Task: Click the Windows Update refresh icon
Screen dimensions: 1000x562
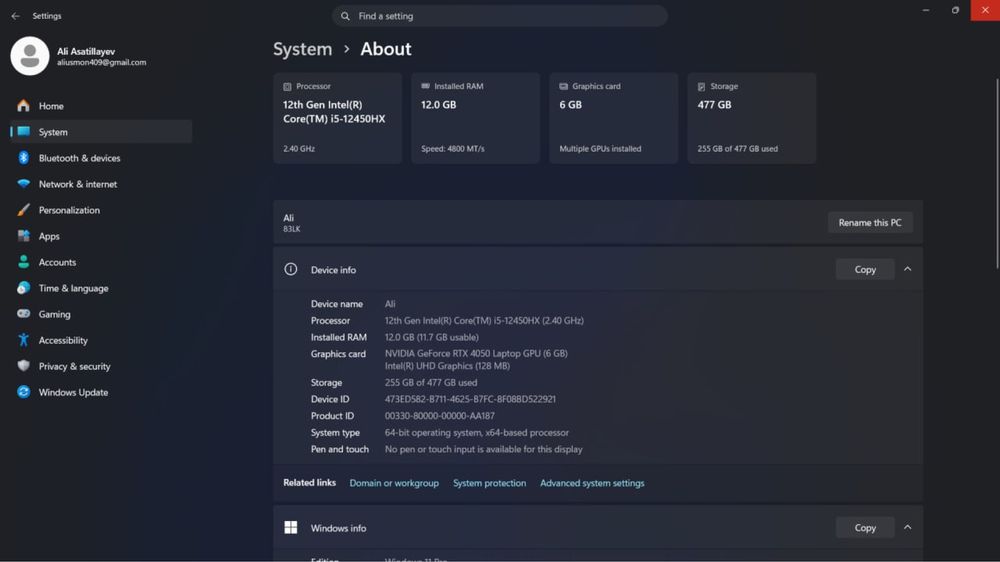Action: coord(24,392)
